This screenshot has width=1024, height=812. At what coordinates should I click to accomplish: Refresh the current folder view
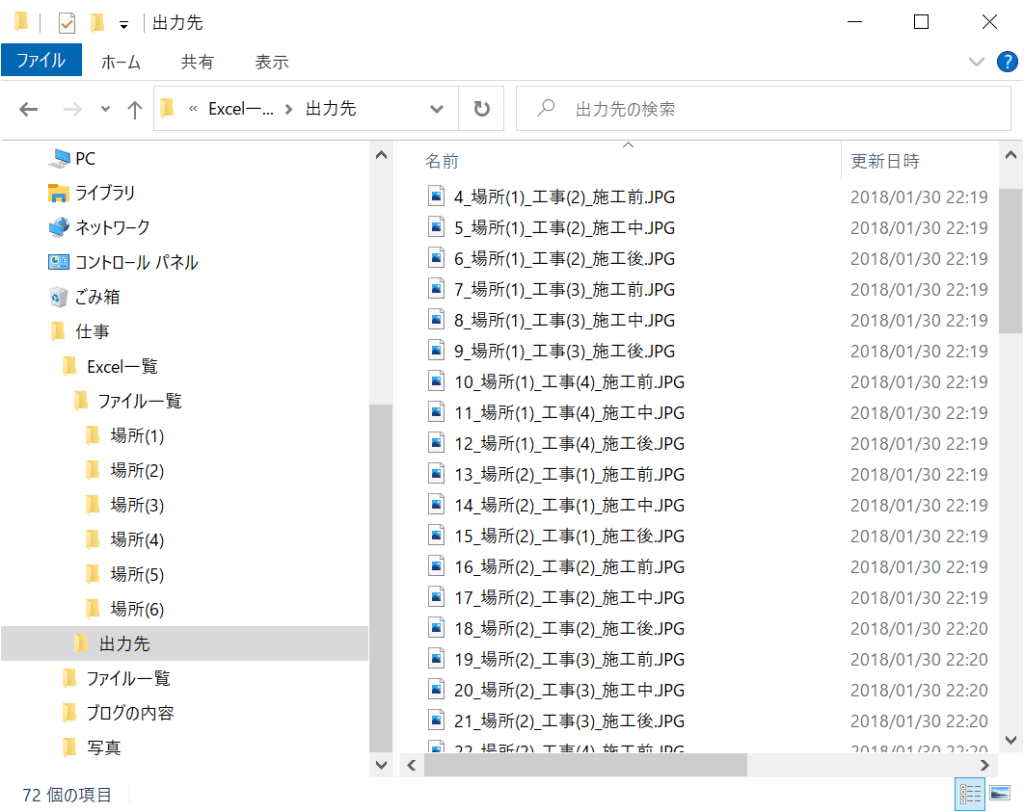pyautogui.click(x=482, y=109)
